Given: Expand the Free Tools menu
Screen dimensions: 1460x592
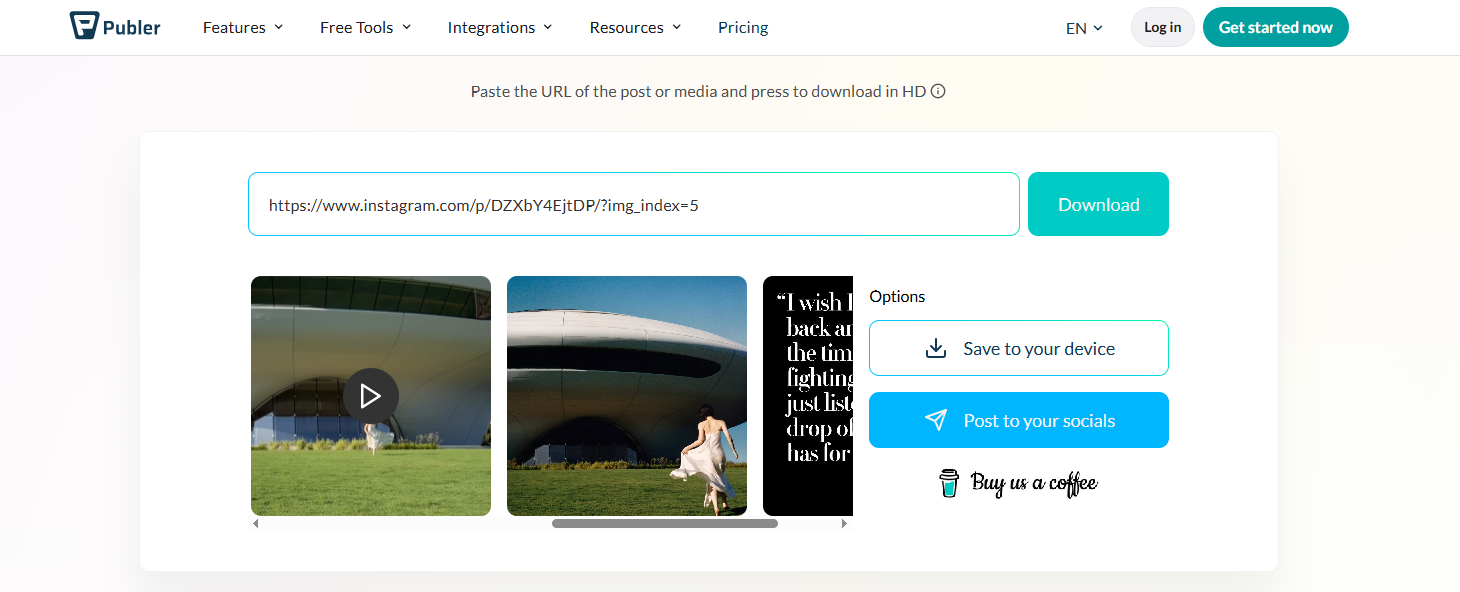Looking at the screenshot, I should [x=365, y=27].
